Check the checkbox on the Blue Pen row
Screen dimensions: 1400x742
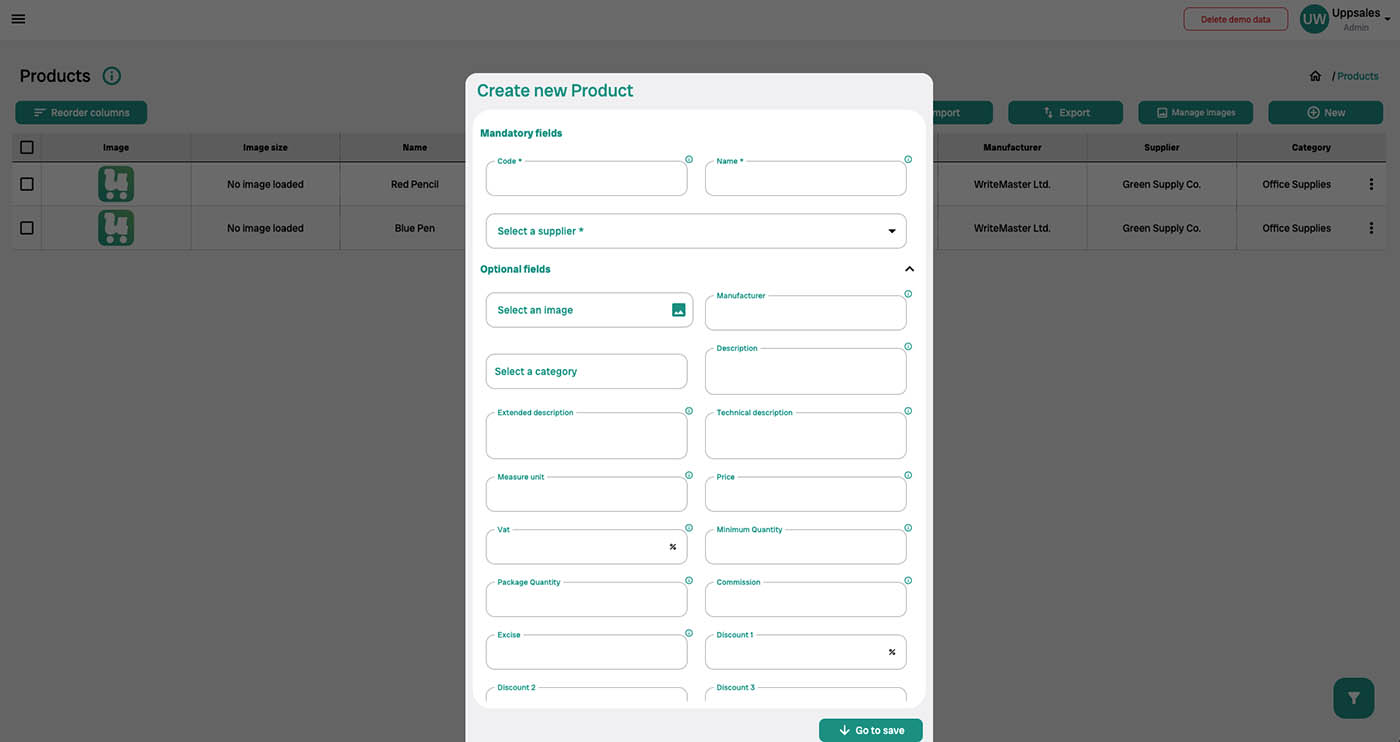click(x=26, y=227)
